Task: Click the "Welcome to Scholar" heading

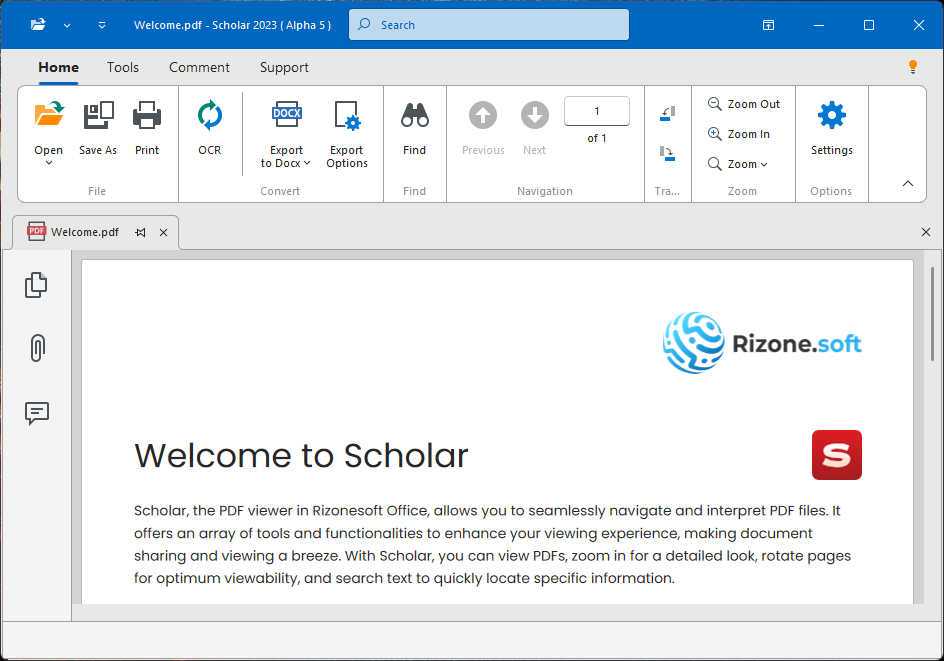Action: tap(301, 456)
